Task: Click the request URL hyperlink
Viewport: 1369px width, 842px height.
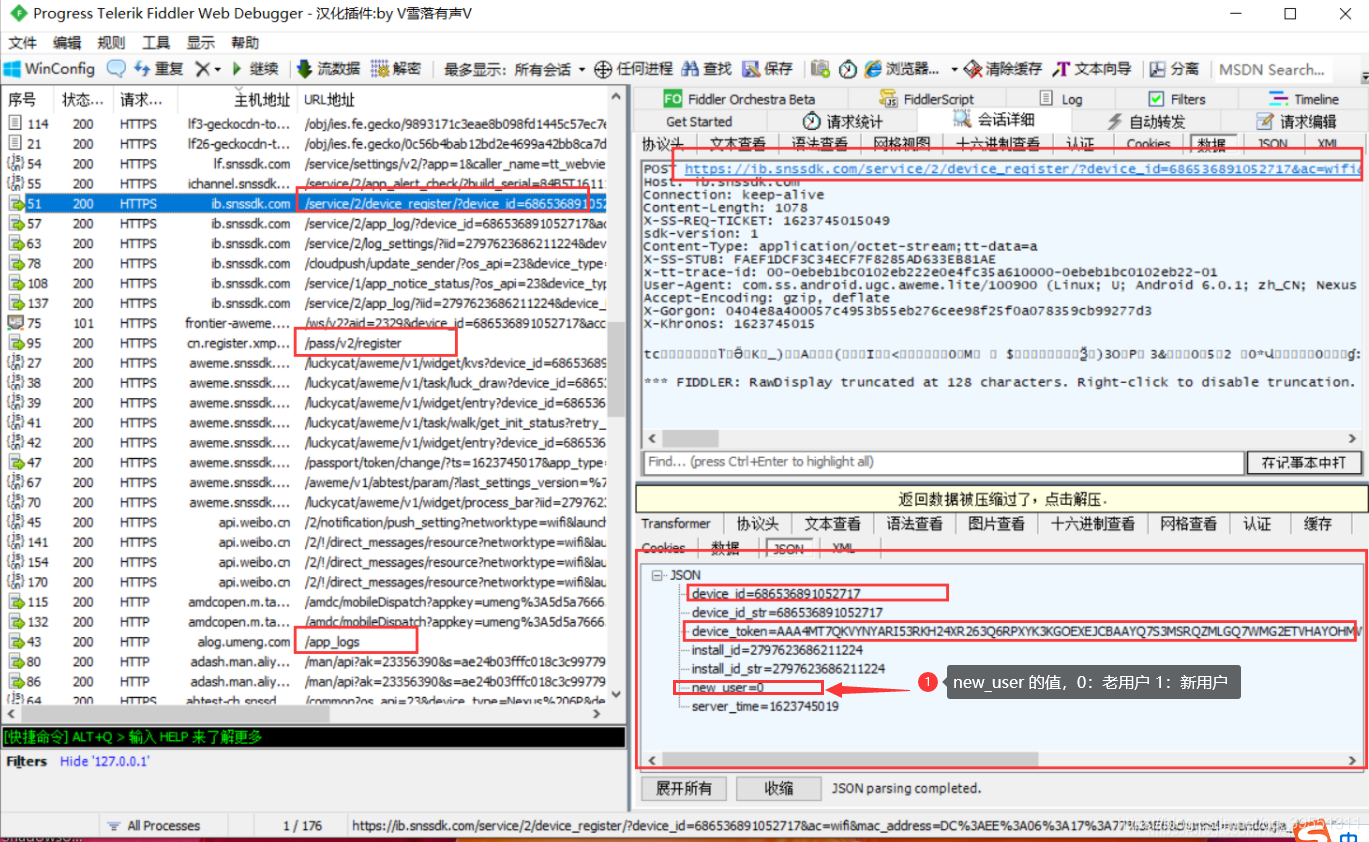Action: pyautogui.click(x=1023, y=169)
